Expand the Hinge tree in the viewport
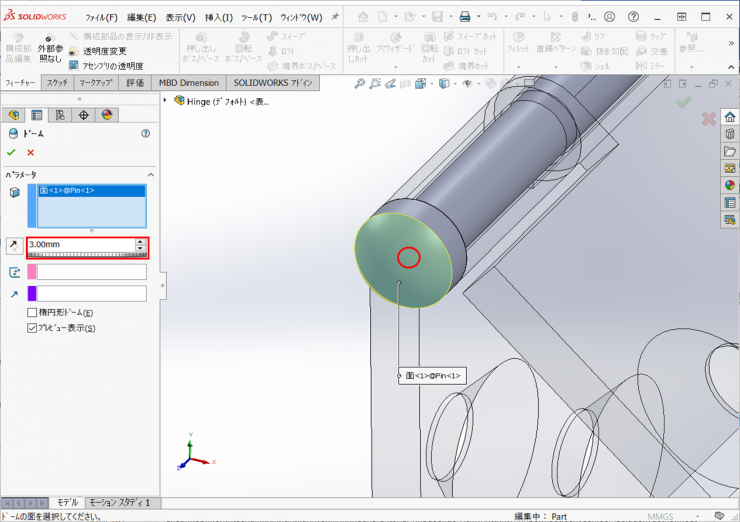 (166, 100)
